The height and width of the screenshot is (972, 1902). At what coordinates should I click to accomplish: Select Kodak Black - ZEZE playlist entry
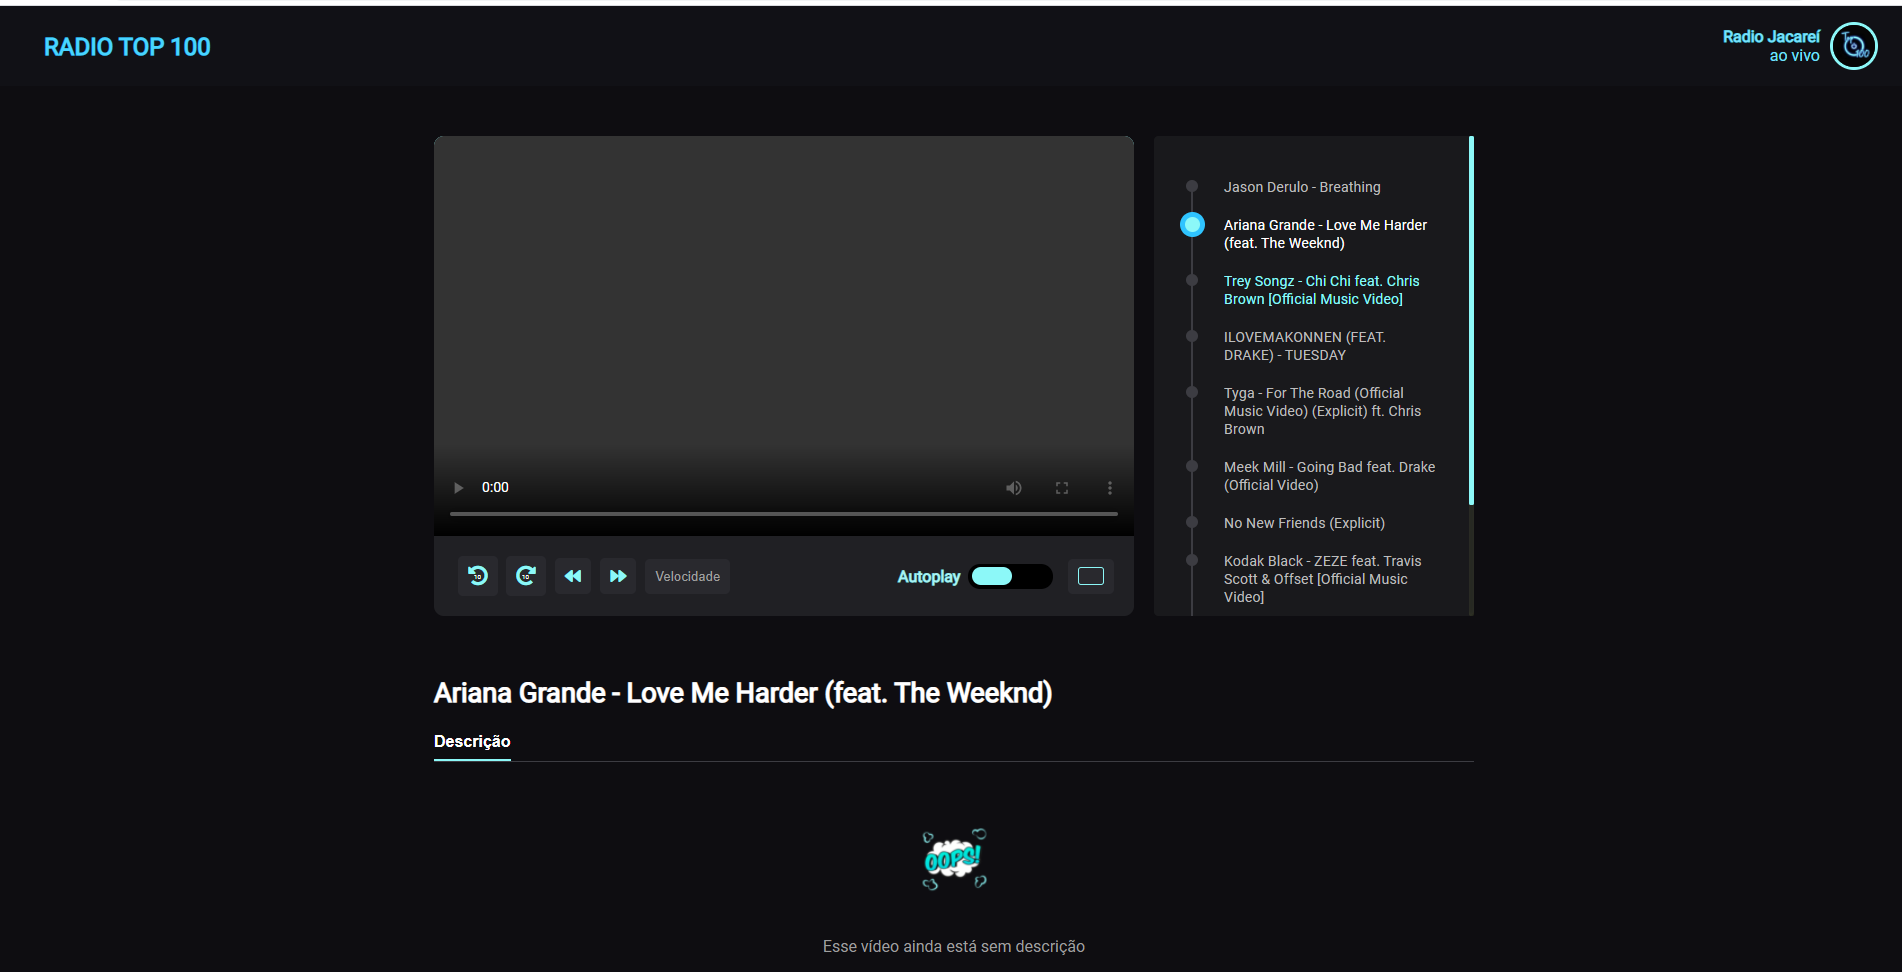[1323, 579]
